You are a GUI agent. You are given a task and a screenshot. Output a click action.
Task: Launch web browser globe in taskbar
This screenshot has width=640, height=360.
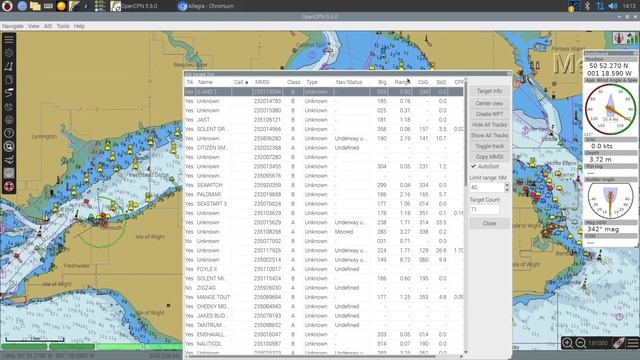pos(22,6)
